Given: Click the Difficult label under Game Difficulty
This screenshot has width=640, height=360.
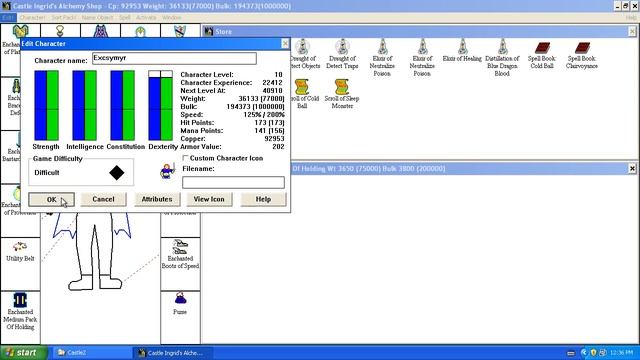Looking at the screenshot, I should 47,173.
